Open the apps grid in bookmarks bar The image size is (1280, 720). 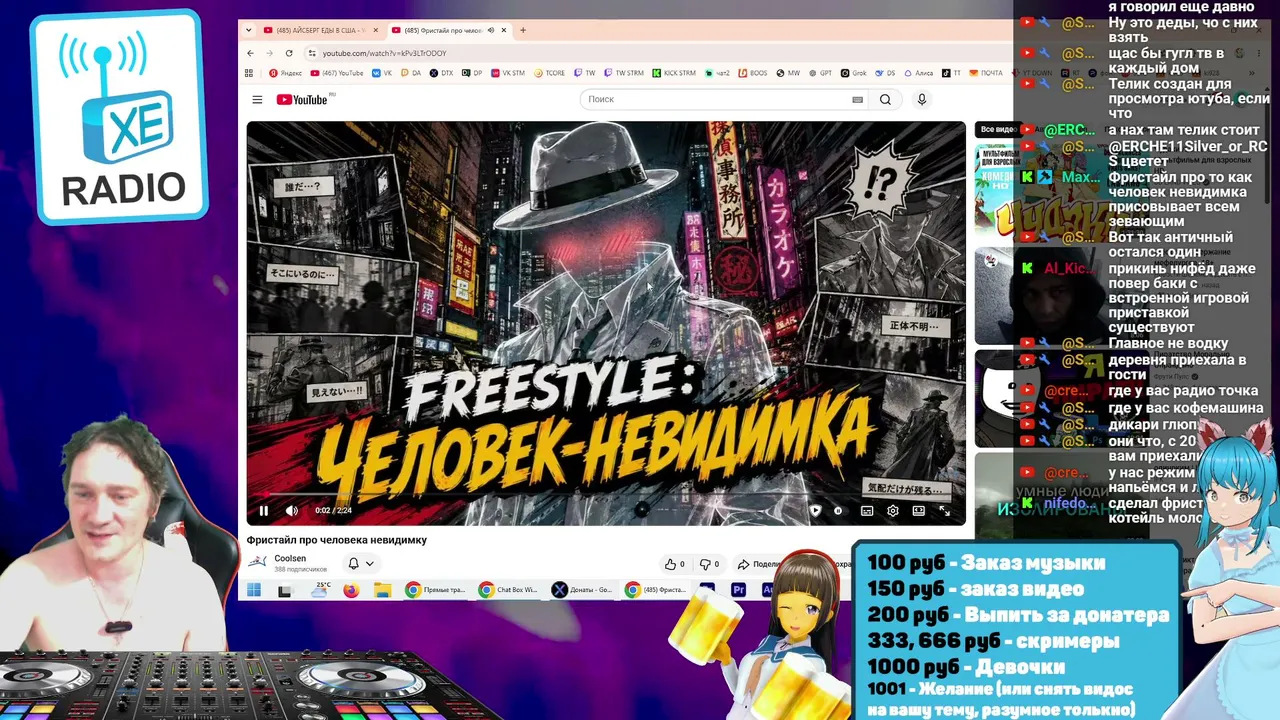(x=249, y=73)
